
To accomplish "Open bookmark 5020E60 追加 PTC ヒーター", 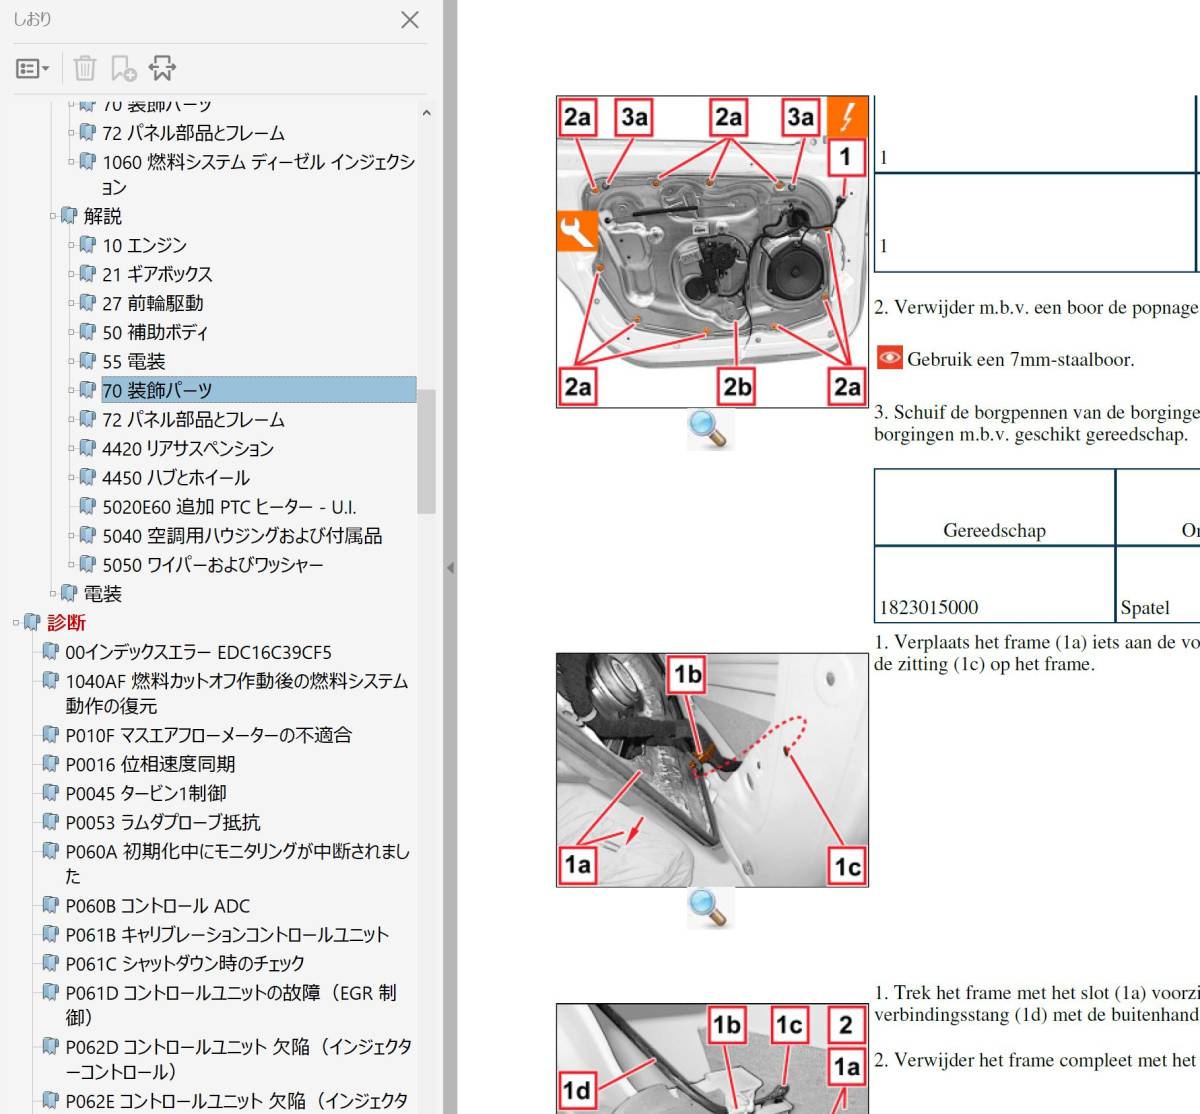I will (x=229, y=507).
